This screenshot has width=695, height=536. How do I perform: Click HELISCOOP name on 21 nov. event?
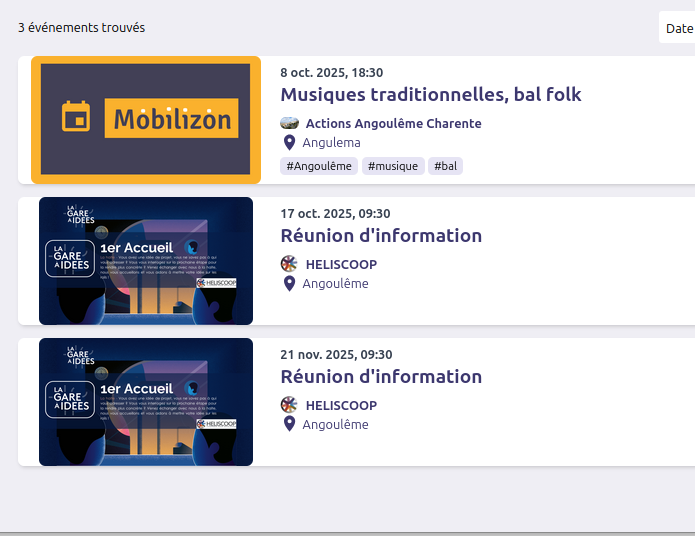click(x=341, y=406)
